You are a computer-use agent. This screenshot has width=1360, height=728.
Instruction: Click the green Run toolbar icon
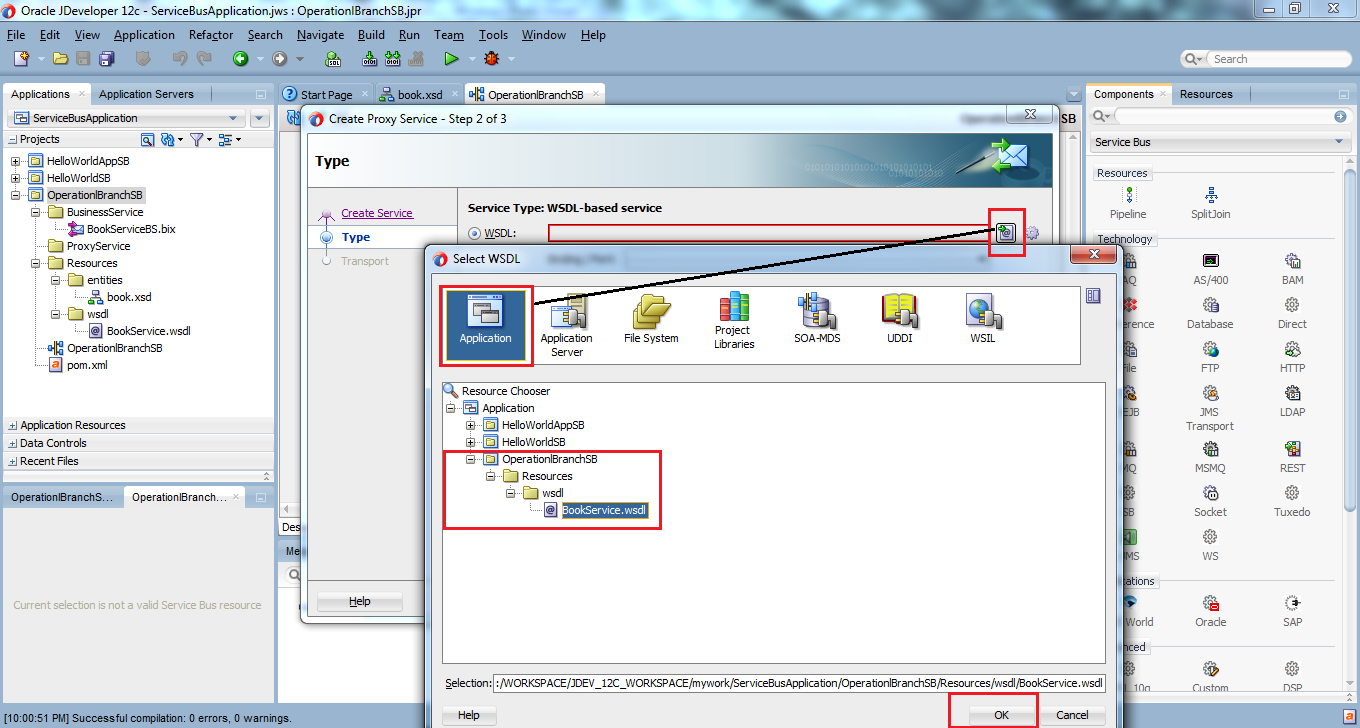tap(451, 59)
